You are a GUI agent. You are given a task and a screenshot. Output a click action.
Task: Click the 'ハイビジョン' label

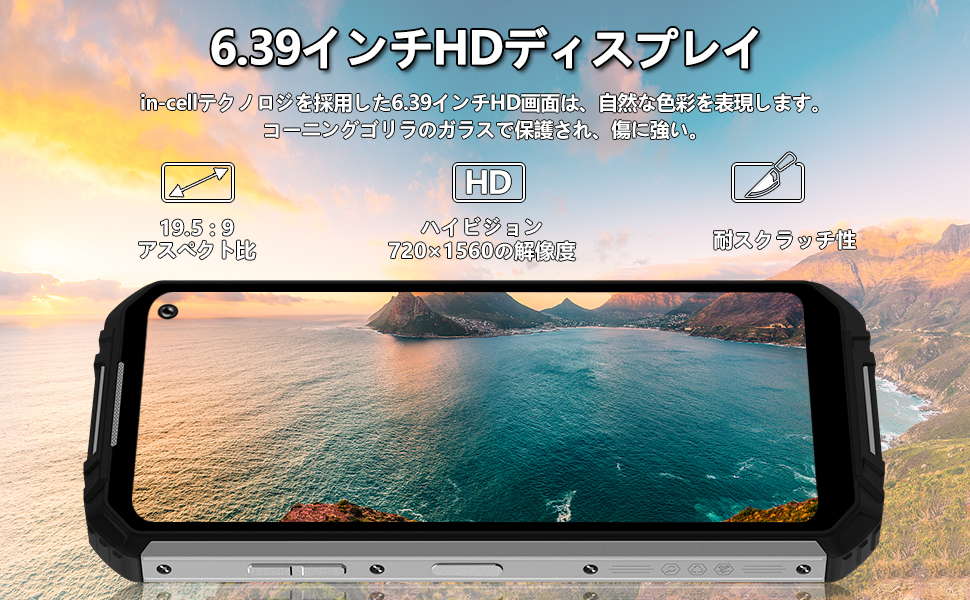482,227
